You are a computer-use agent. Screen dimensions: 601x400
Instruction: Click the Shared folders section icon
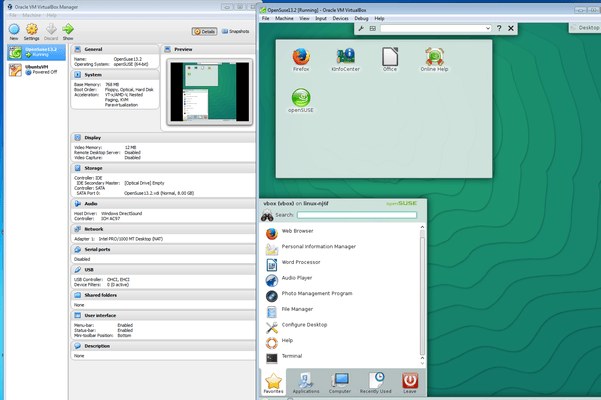[78, 295]
